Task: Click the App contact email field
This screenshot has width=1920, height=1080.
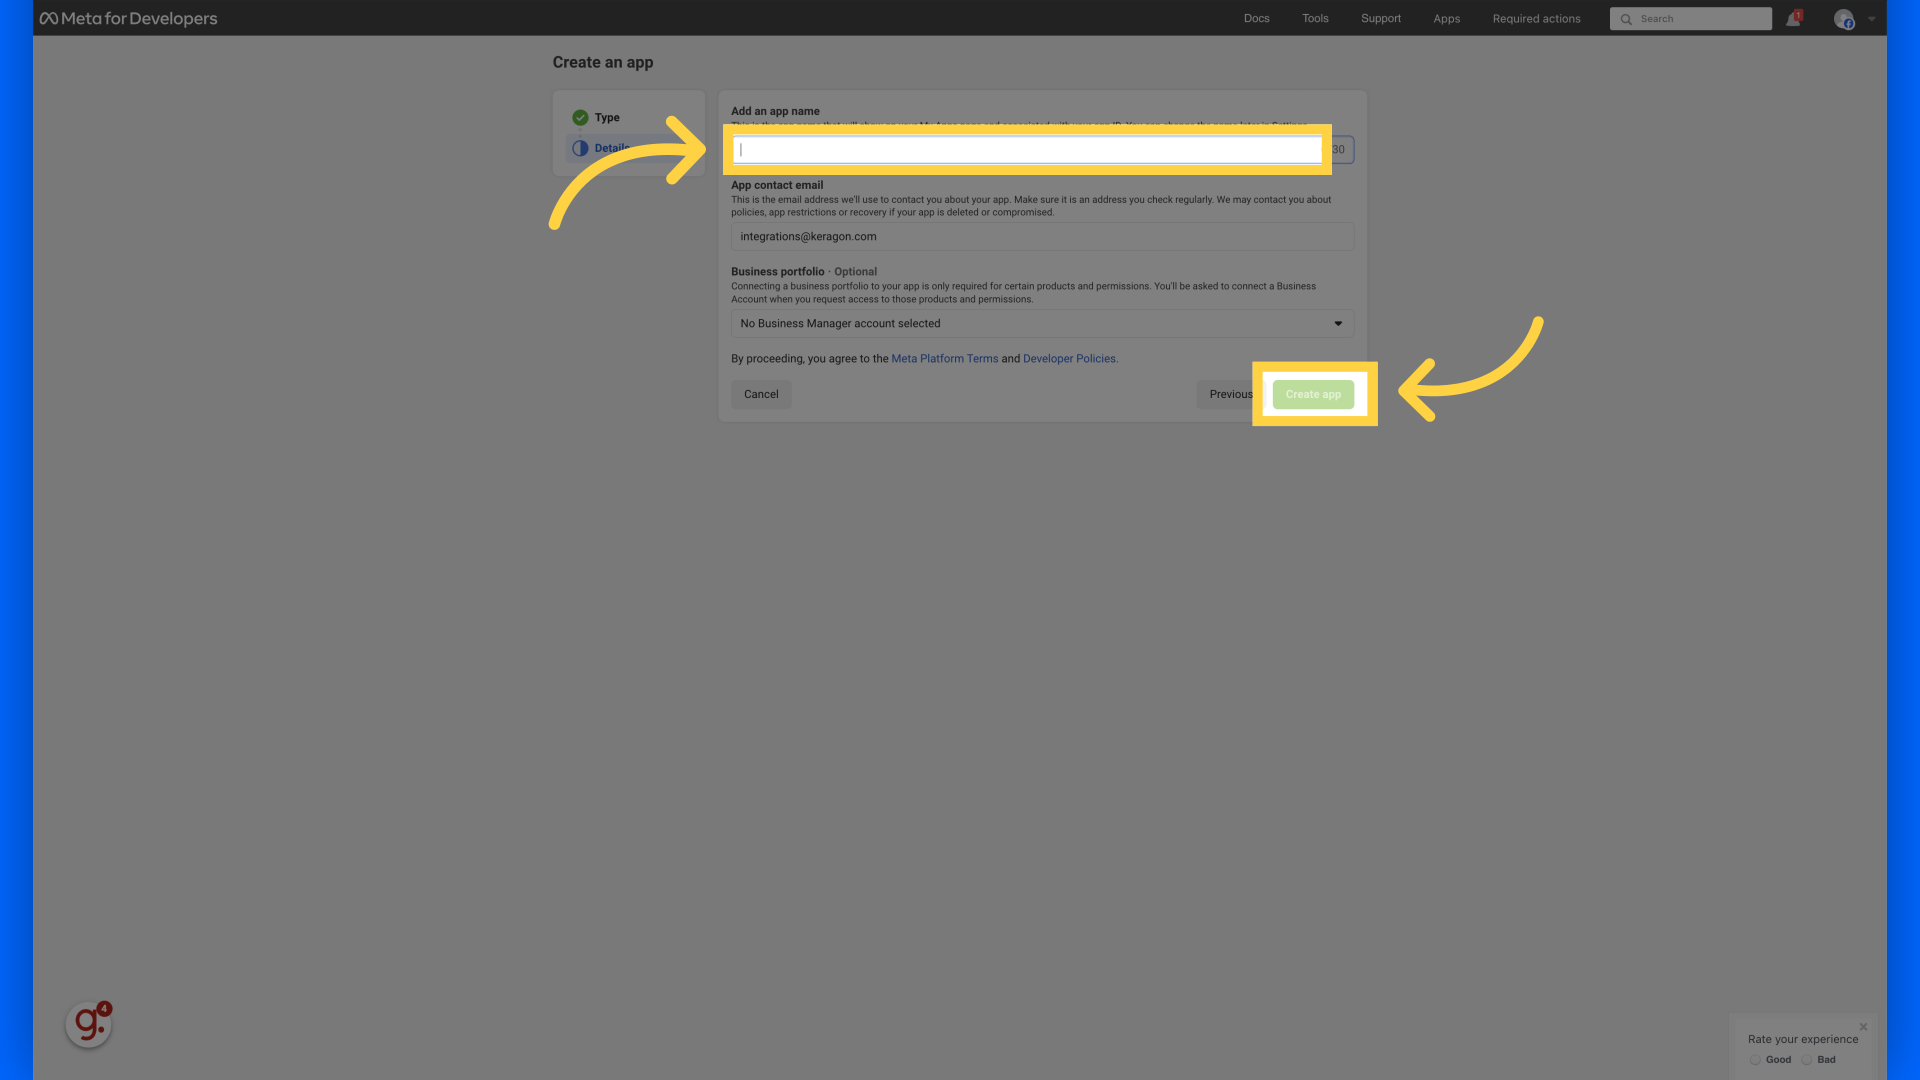Action: [x=1042, y=237]
